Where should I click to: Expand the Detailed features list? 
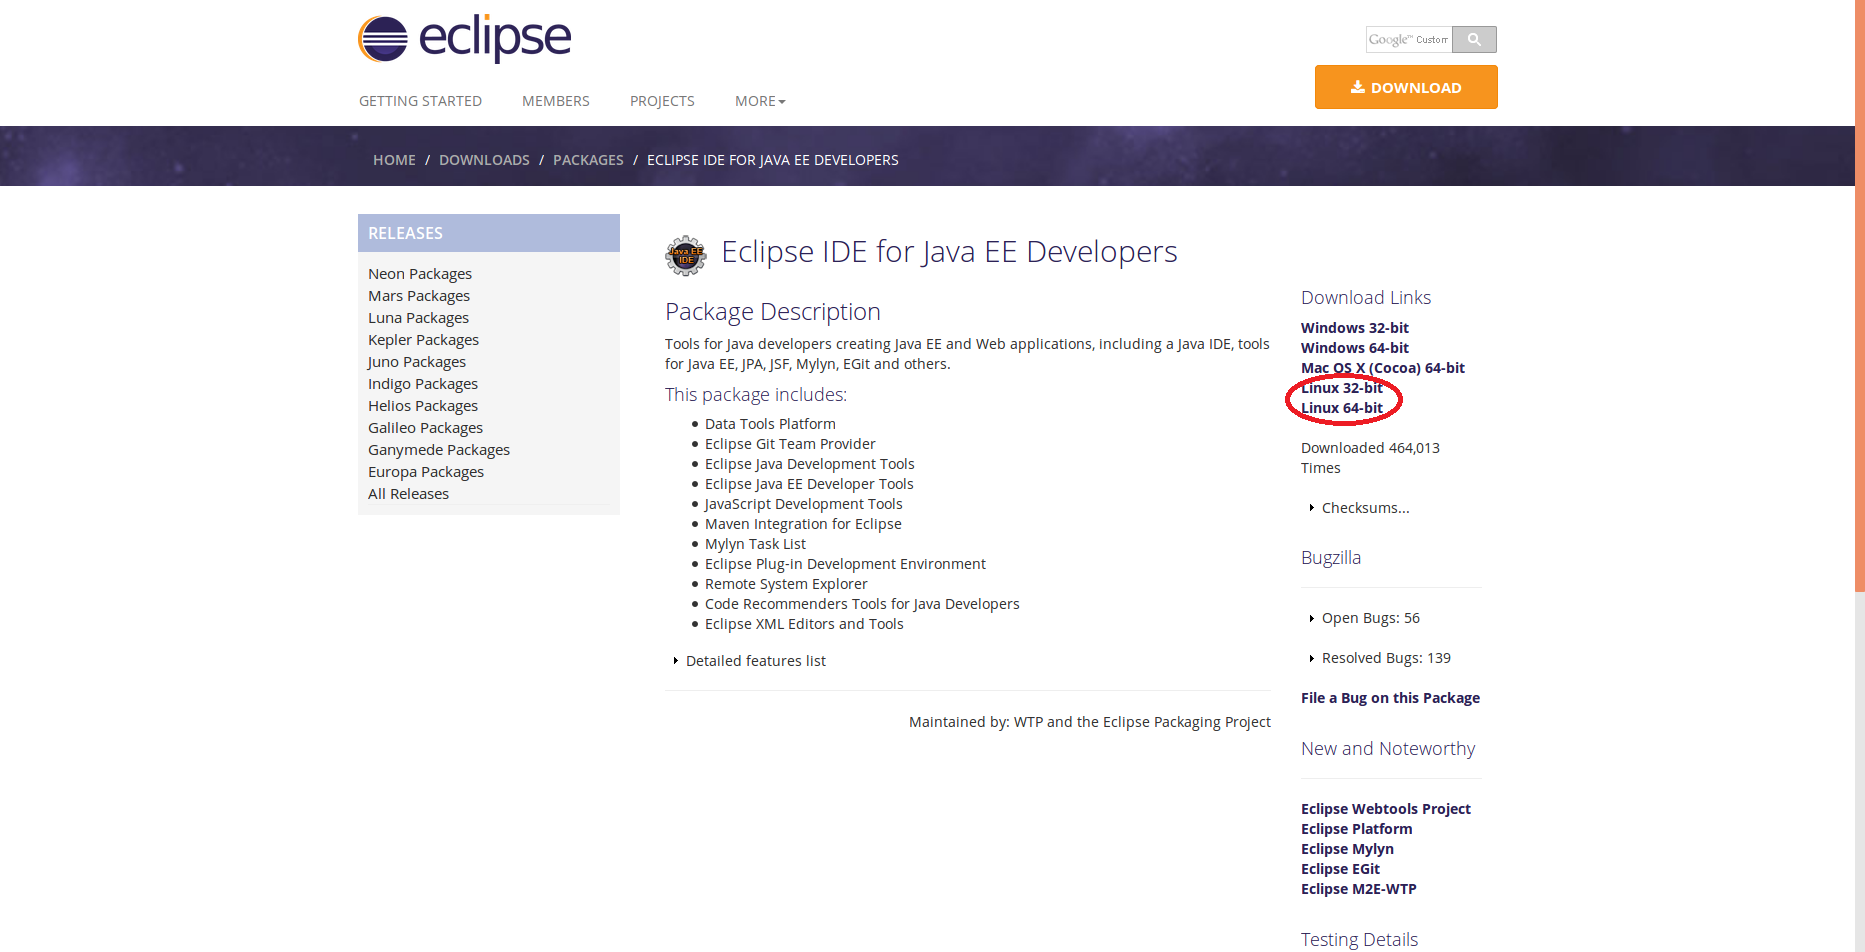(x=750, y=661)
